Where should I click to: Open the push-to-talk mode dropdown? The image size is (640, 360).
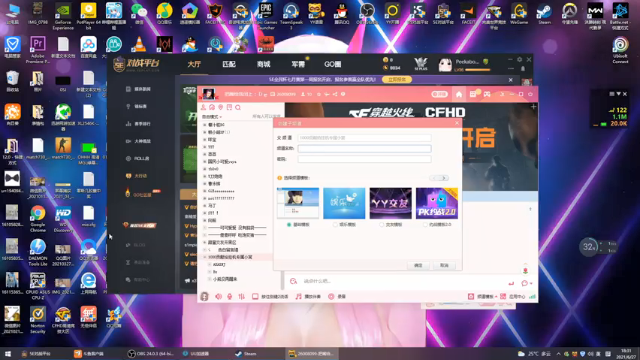pyautogui.click(x=270, y=296)
